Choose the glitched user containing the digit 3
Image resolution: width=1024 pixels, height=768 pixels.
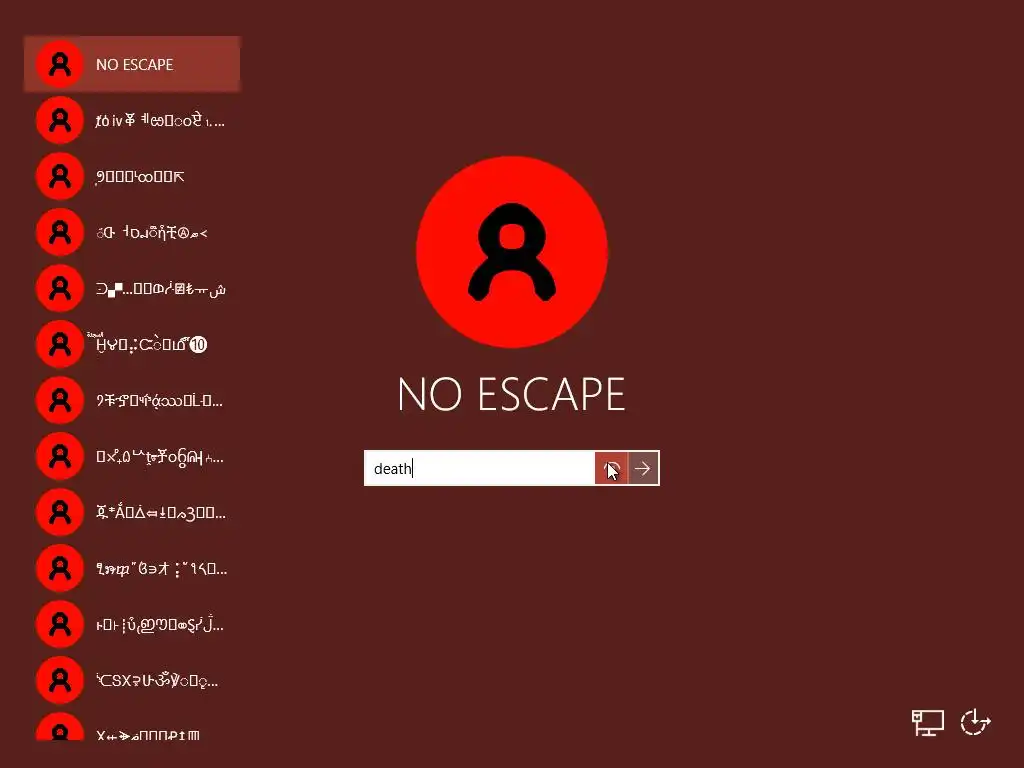pos(132,513)
